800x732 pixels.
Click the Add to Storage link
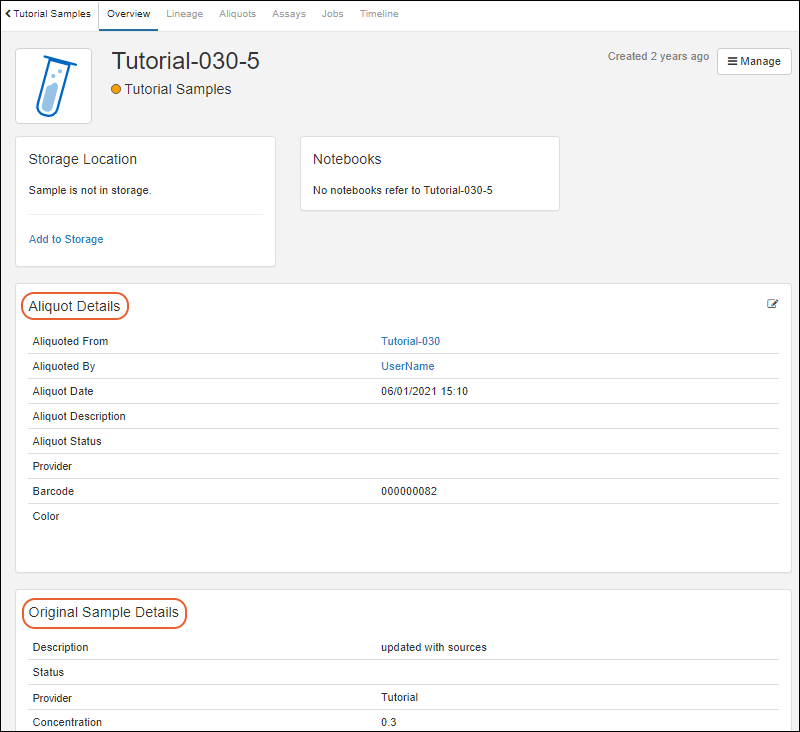click(x=66, y=239)
